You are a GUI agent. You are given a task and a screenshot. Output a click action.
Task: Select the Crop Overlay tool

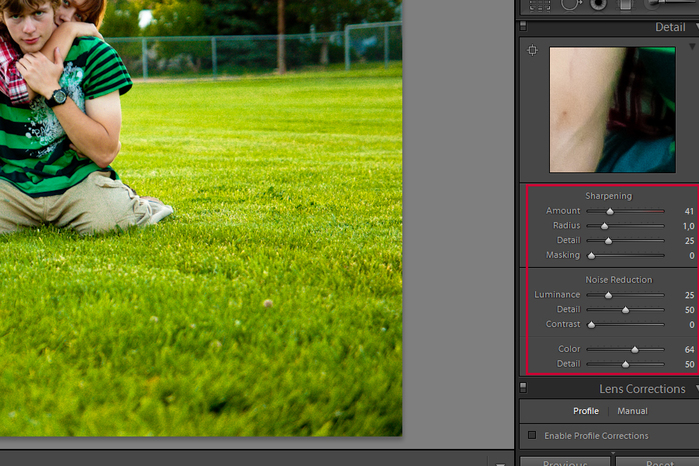539,5
